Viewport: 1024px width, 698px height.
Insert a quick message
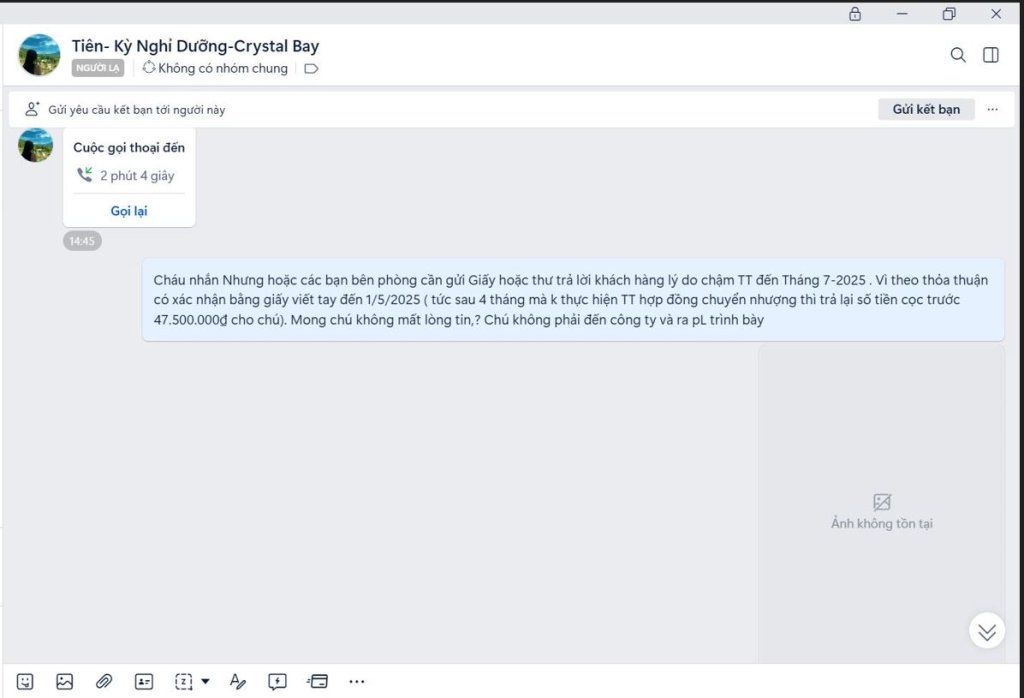tap(278, 682)
